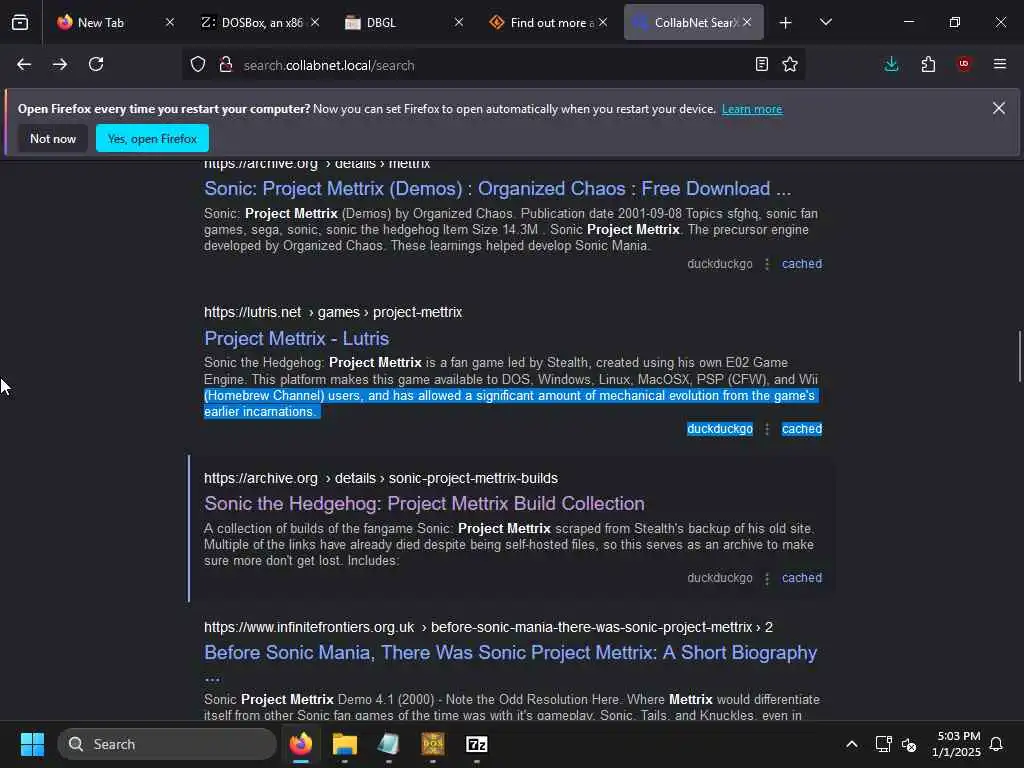Open Sonic: Project Mettrix (Demos) result
The width and height of the screenshot is (1024, 768).
(497, 189)
